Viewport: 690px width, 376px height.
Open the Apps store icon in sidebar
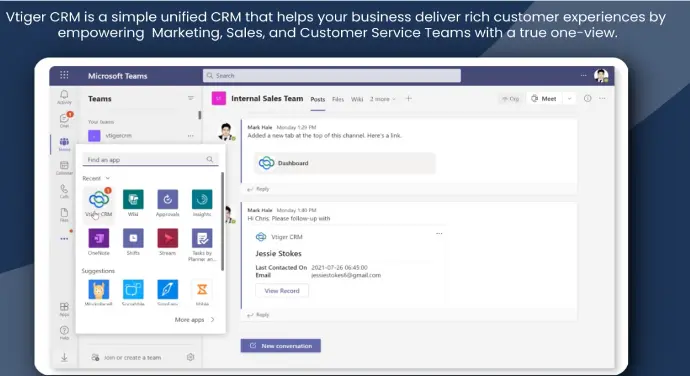(x=64, y=309)
